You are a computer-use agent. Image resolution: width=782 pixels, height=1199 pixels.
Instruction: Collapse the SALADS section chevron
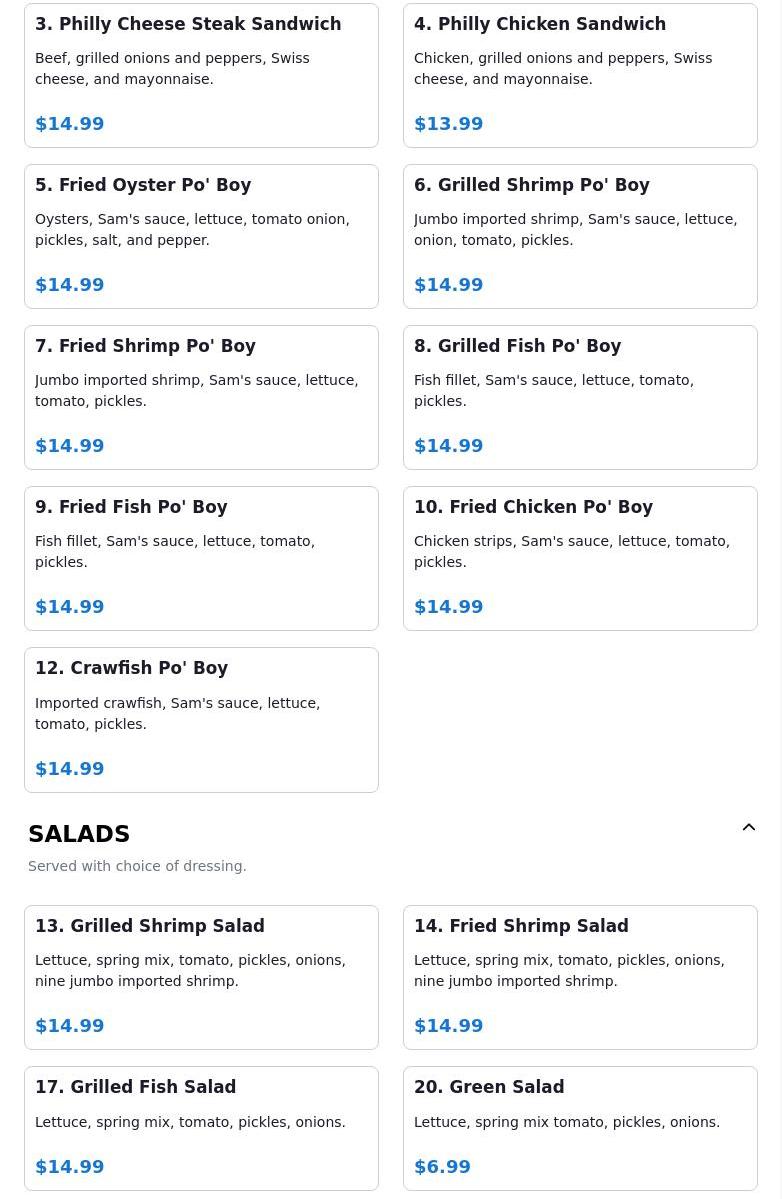pos(748,827)
